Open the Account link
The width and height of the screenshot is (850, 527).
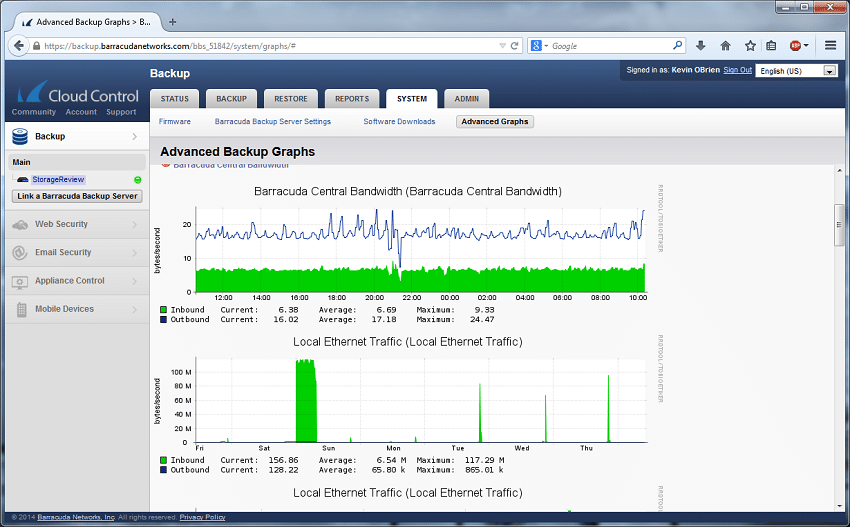coord(81,112)
